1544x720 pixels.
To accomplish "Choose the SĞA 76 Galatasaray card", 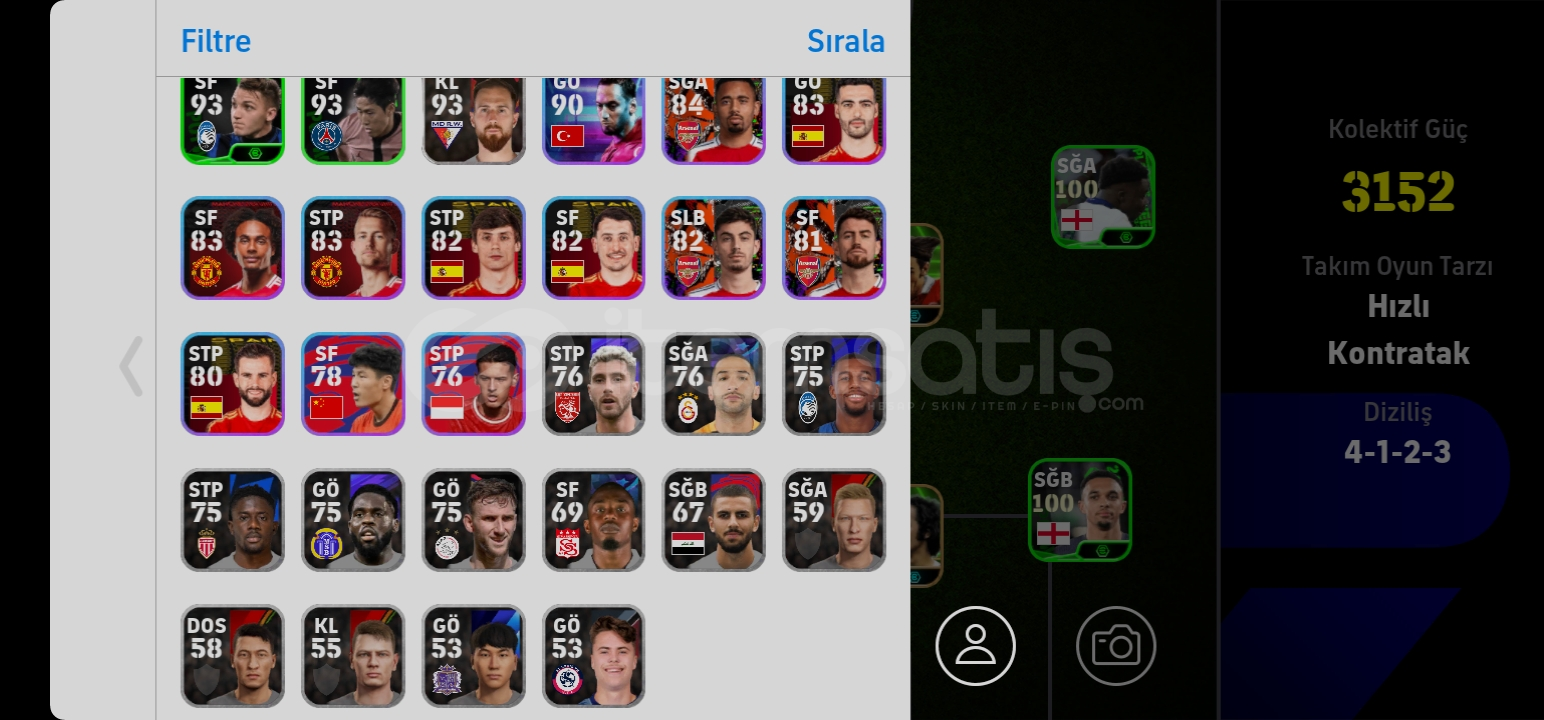I will click(x=714, y=384).
